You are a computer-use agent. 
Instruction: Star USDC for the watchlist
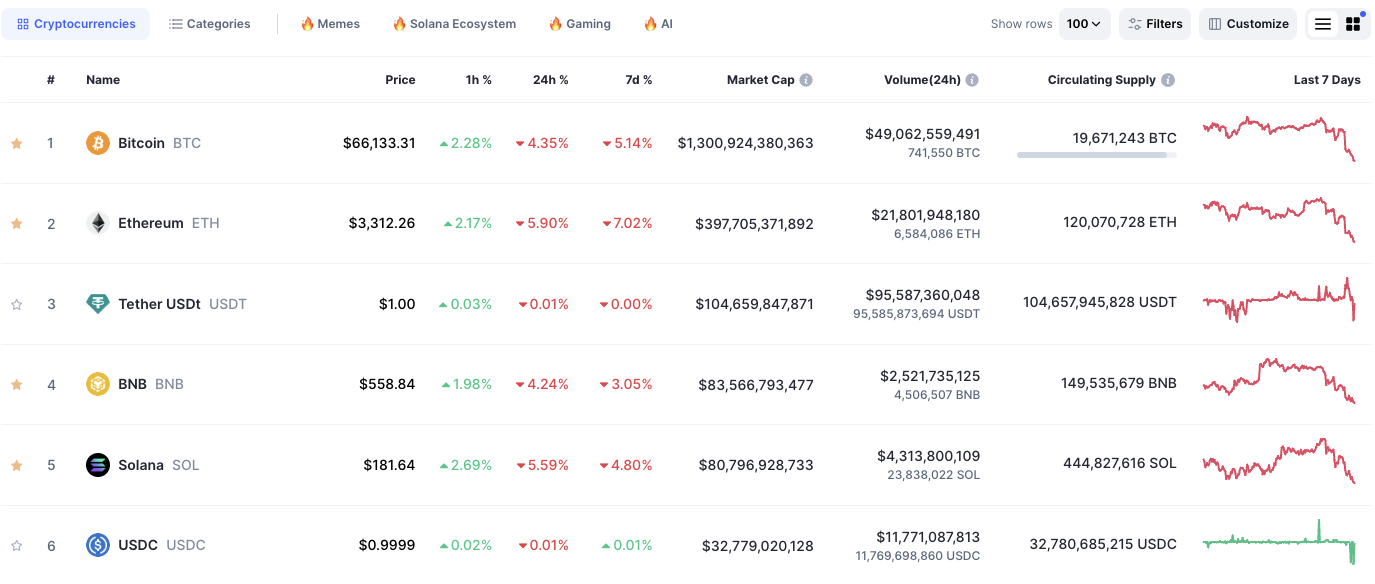coord(16,546)
